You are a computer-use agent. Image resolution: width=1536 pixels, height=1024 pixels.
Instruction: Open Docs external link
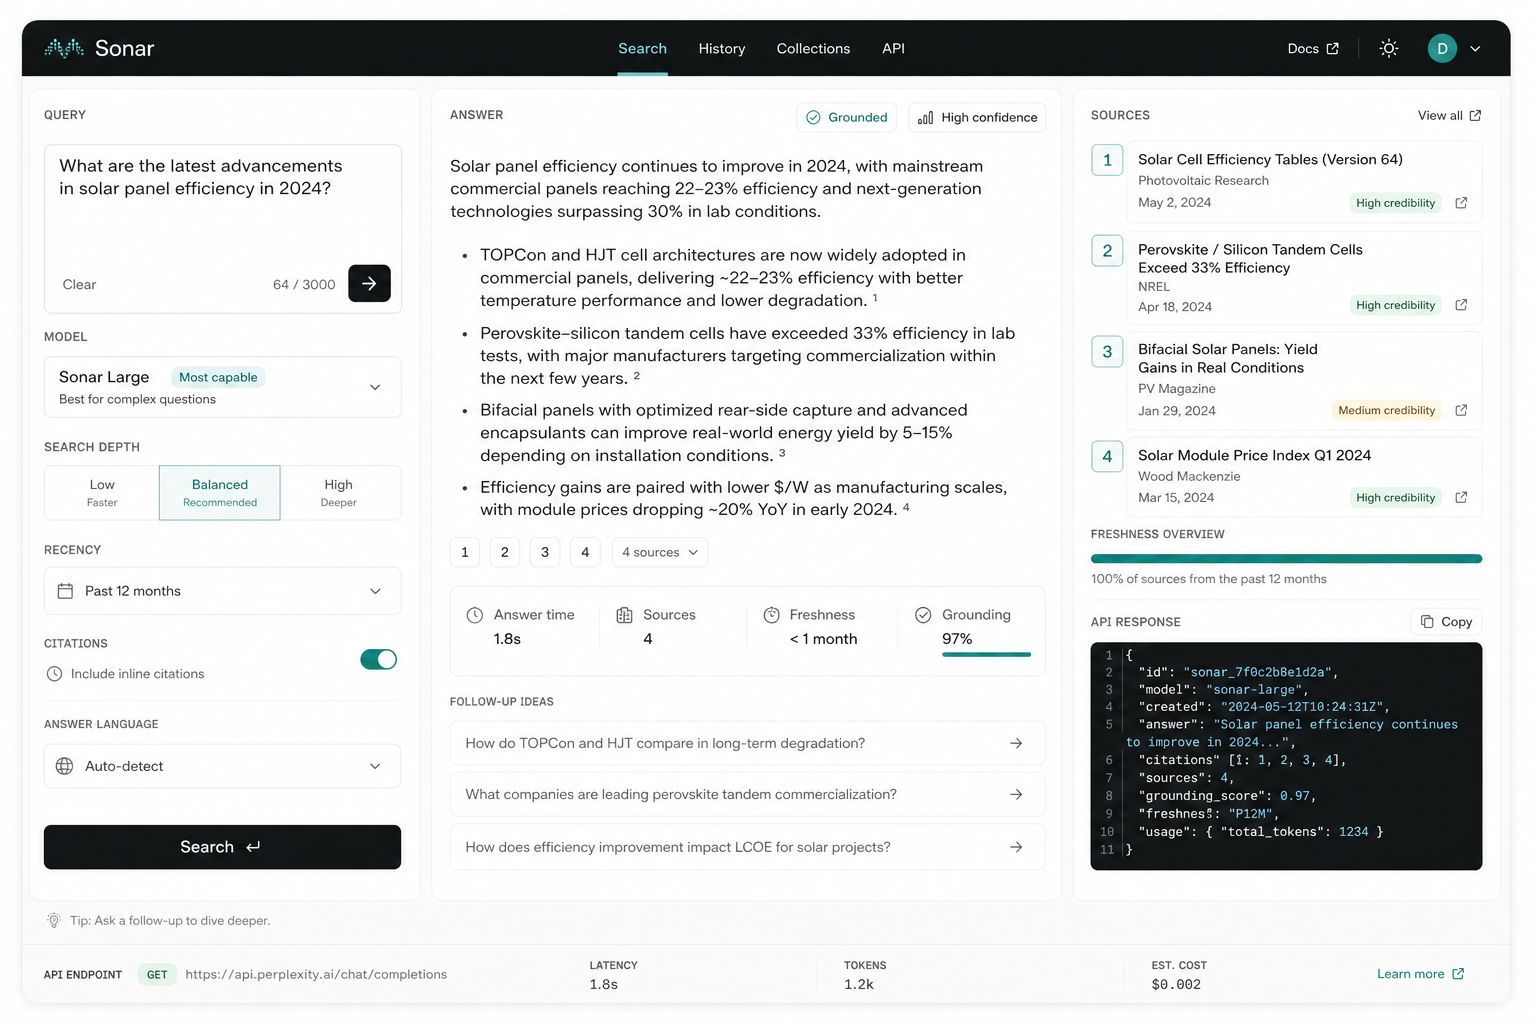coord(1313,48)
